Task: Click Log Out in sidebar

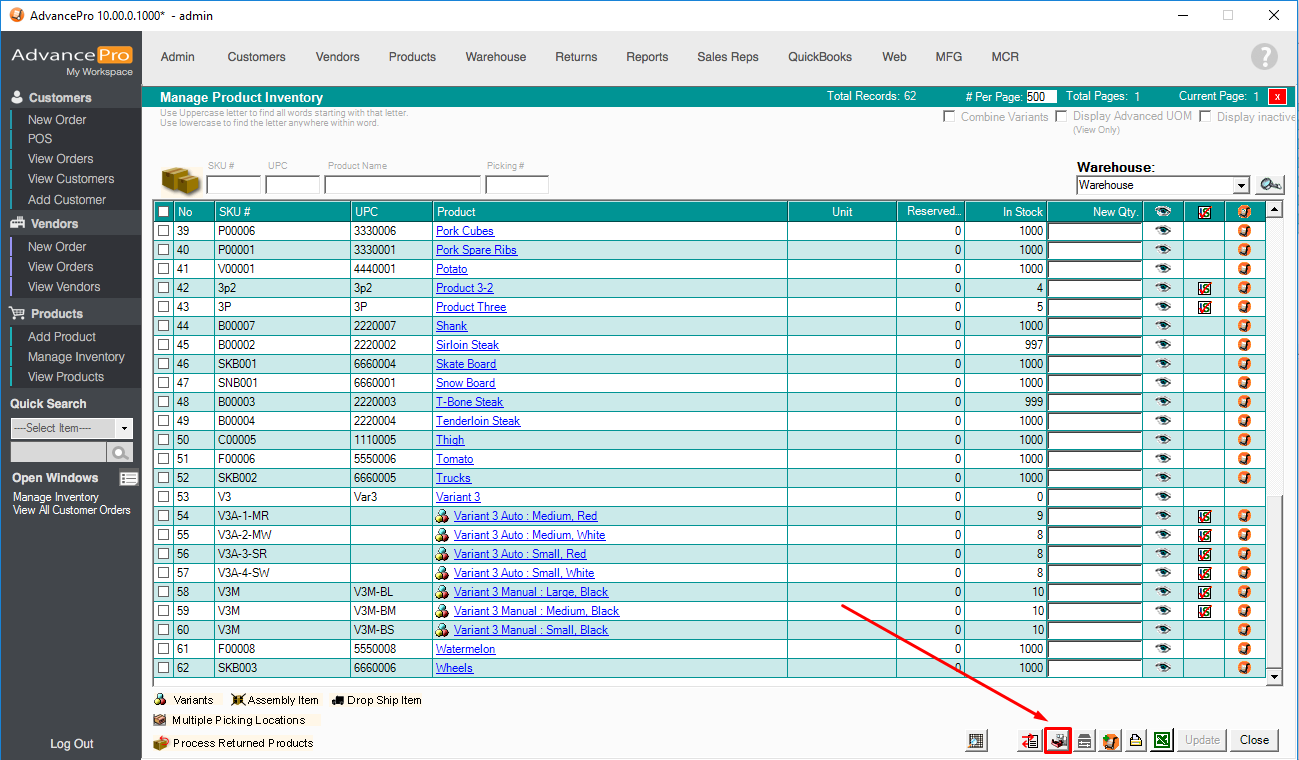Action: (x=72, y=744)
